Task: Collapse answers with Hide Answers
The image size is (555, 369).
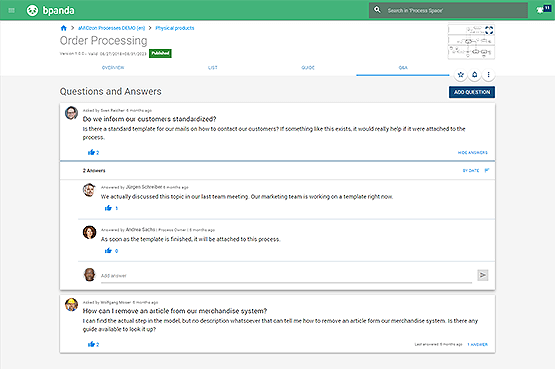Action: [x=473, y=152]
